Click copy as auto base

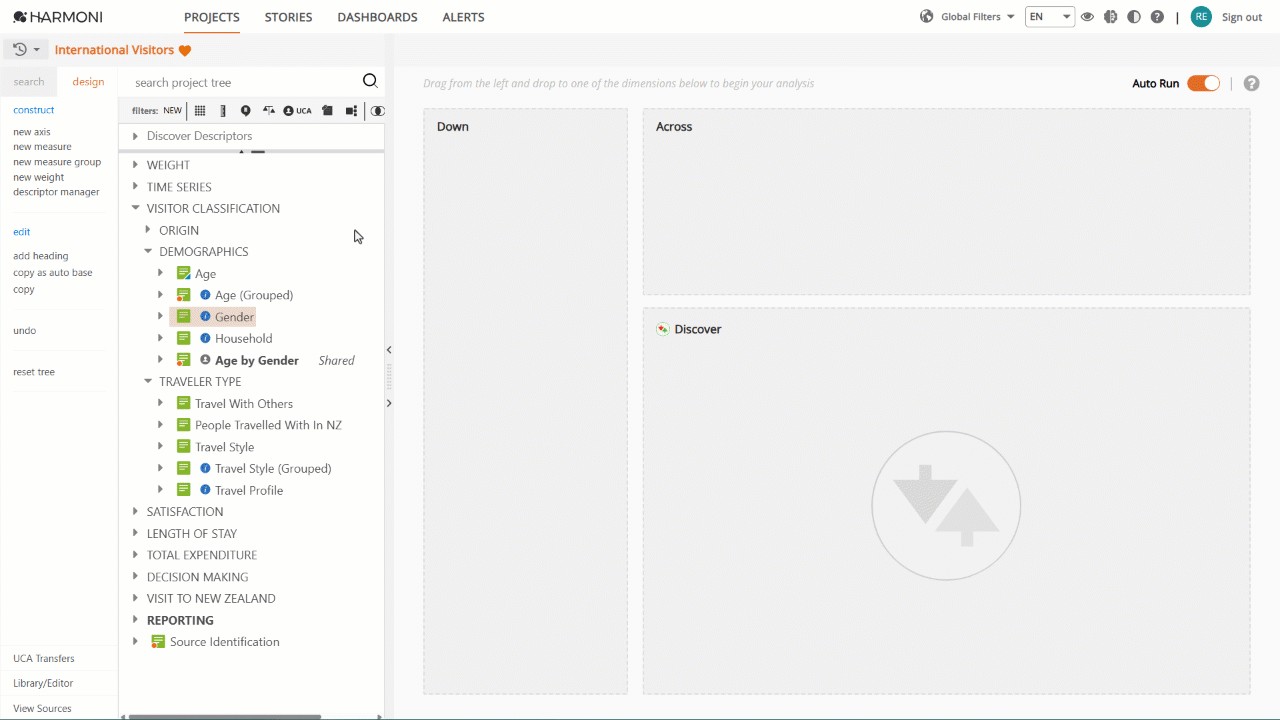[x=53, y=273]
